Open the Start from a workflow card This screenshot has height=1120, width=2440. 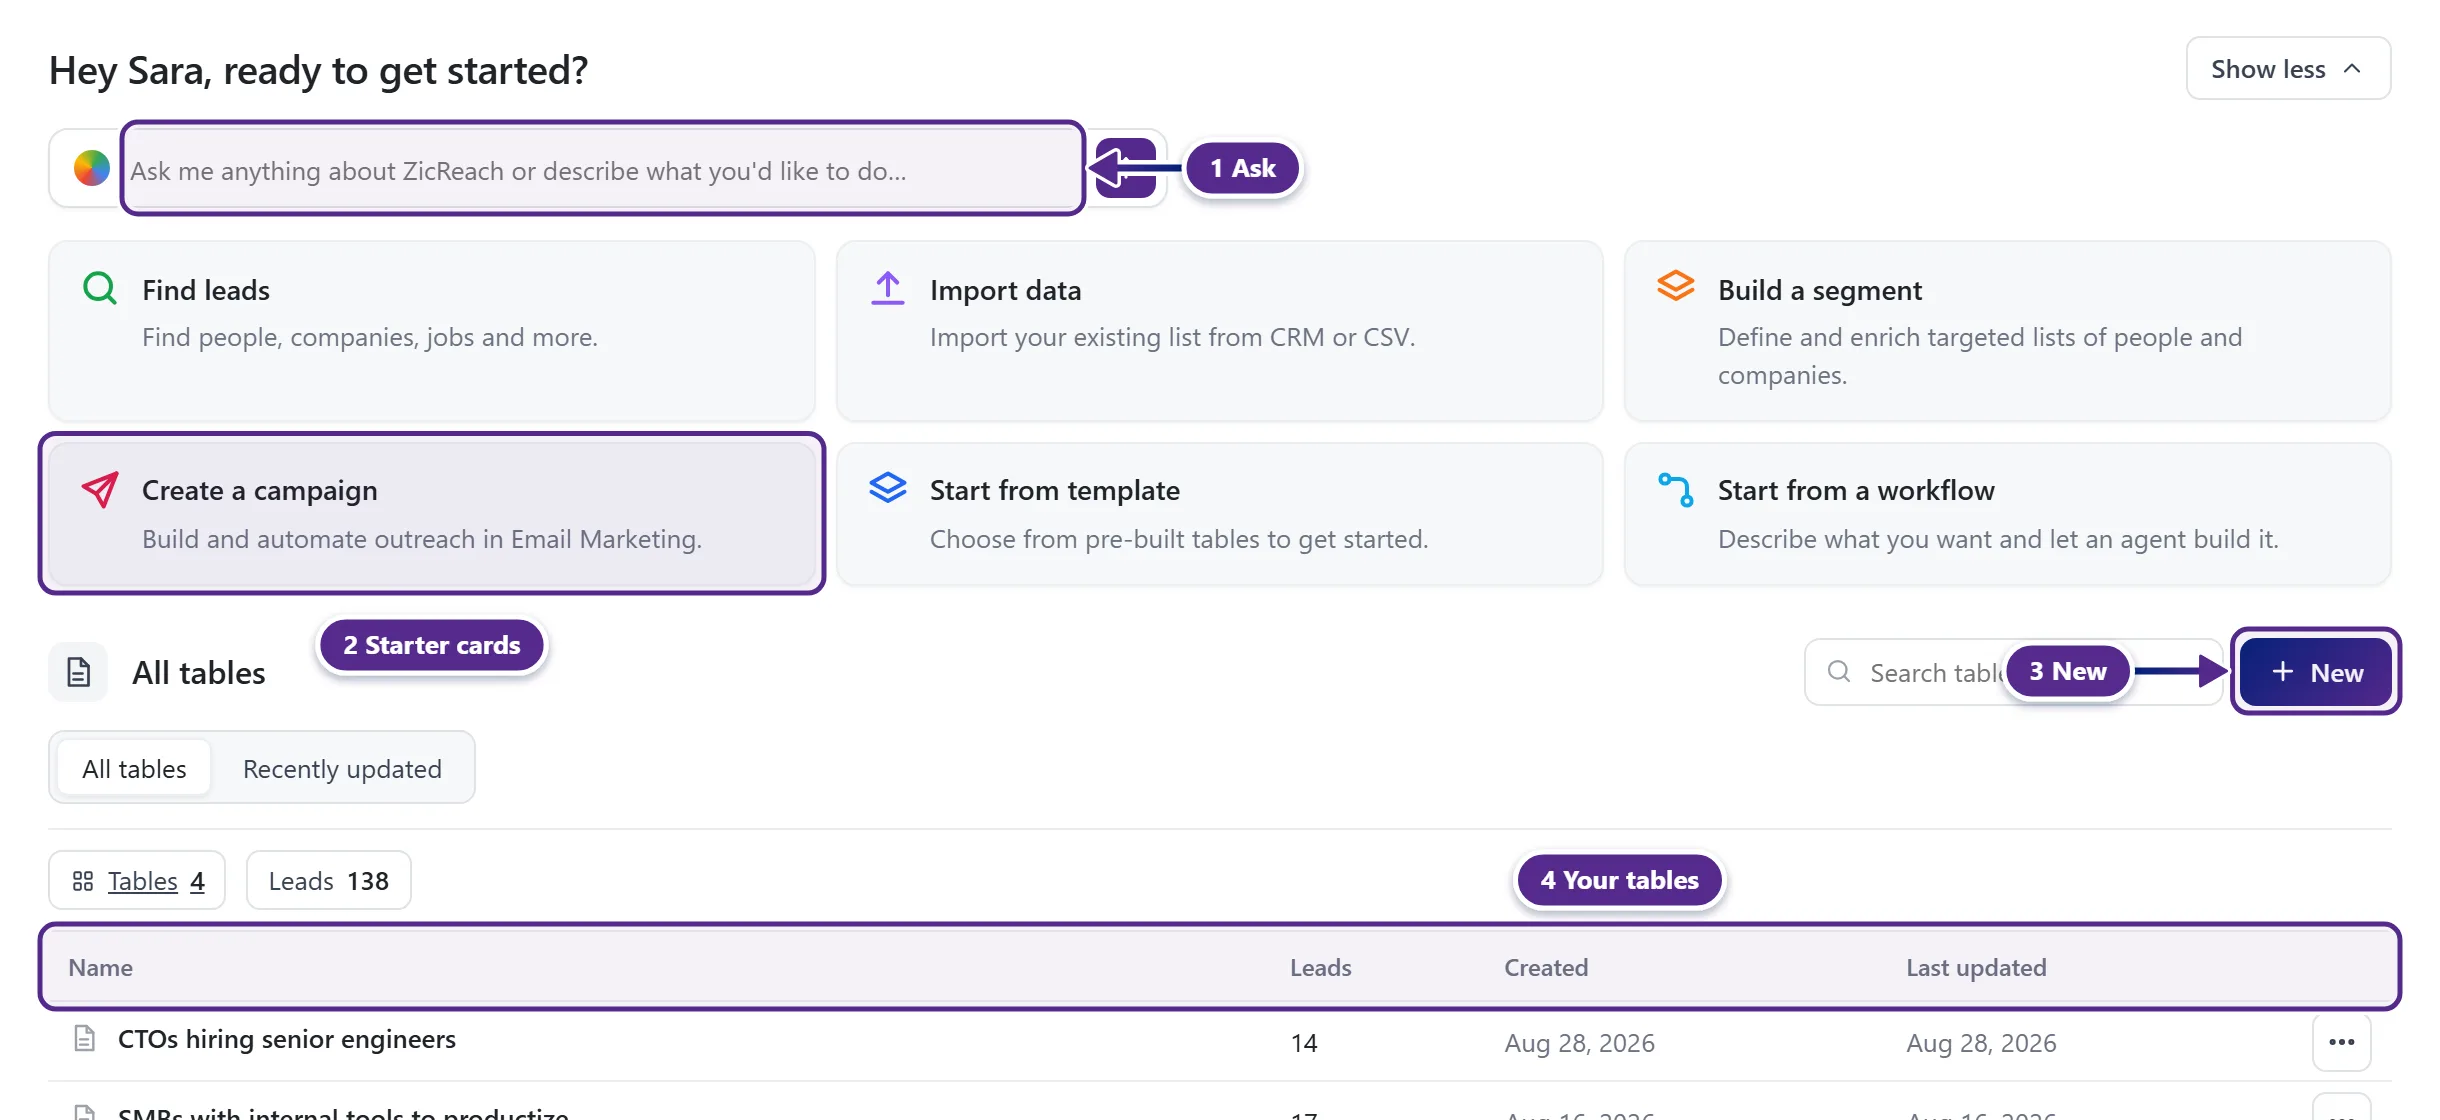2007,514
